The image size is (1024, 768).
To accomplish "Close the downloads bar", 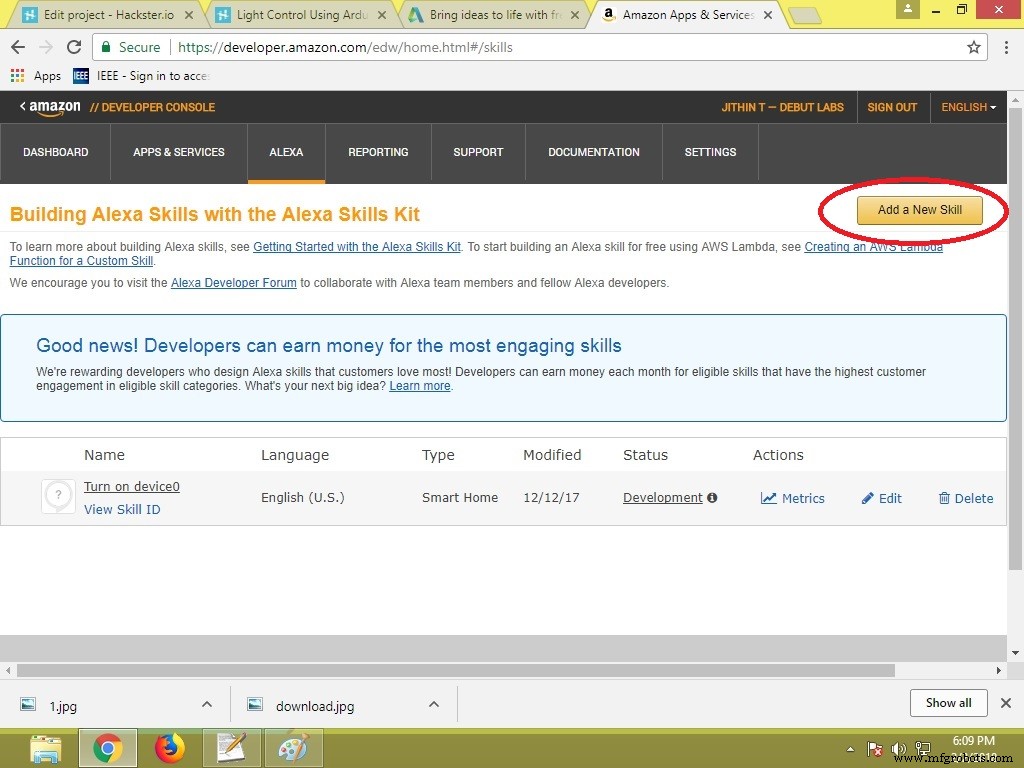I will click(1006, 703).
